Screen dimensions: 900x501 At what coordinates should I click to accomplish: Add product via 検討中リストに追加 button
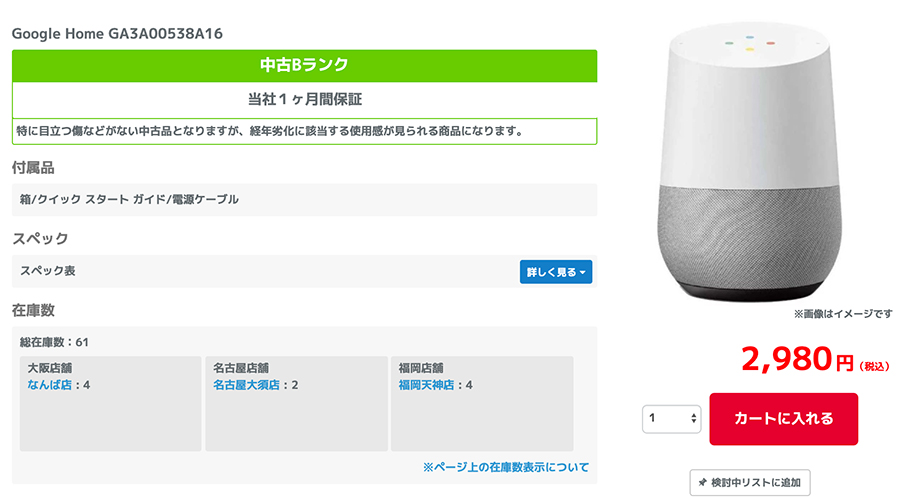coord(750,483)
